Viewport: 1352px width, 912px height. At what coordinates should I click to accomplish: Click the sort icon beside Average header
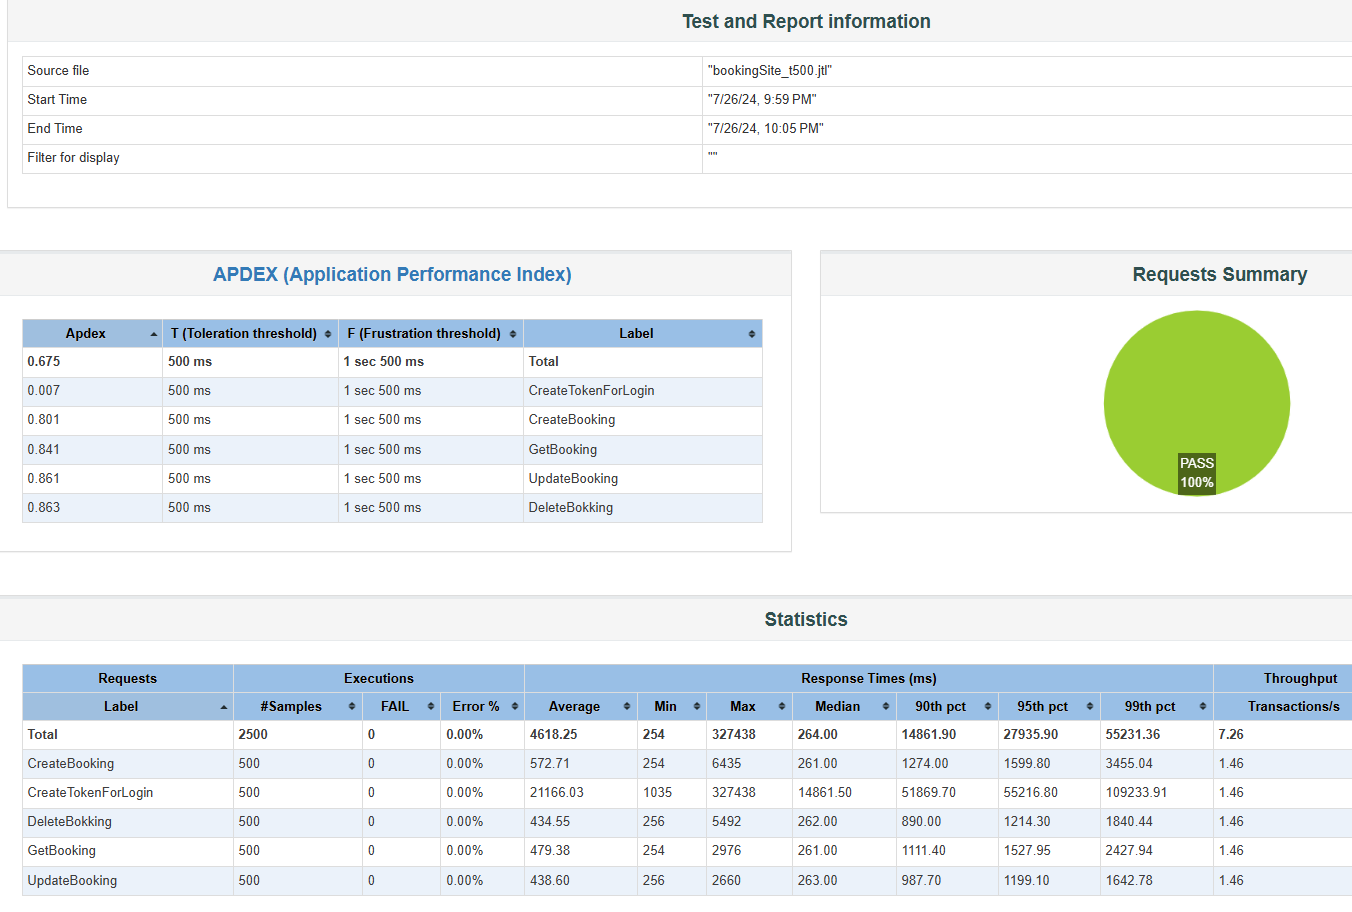627,707
